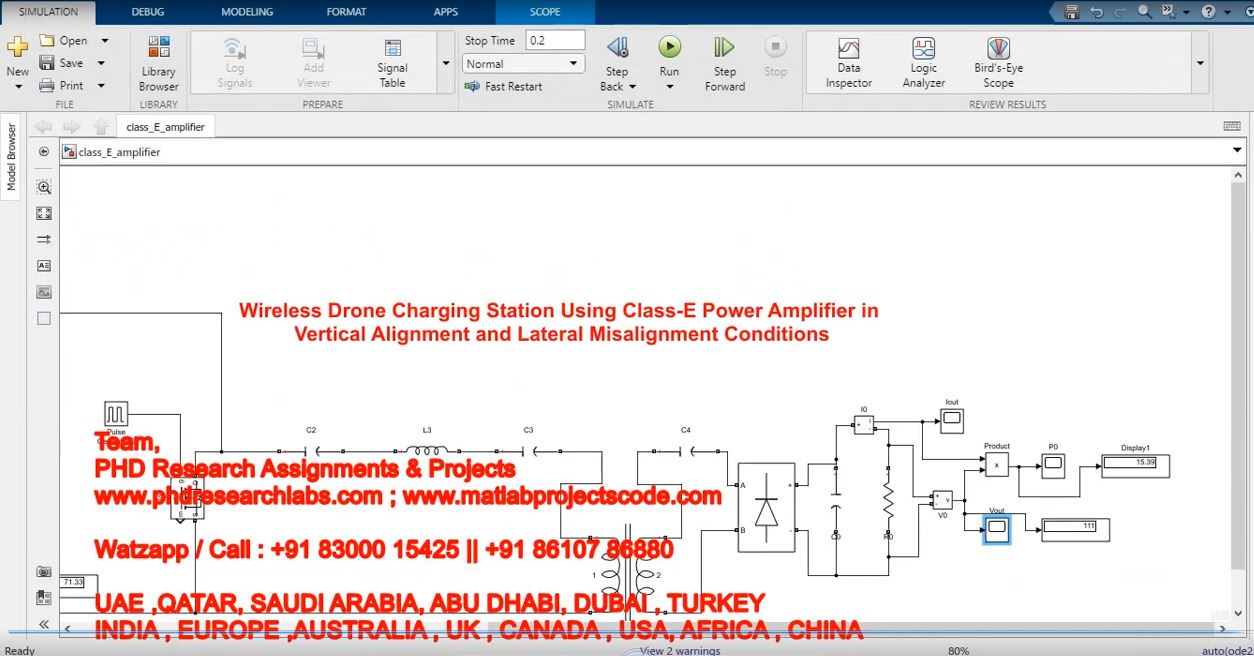
Task: Switch to the FORMAT tab
Action: click(x=346, y=12)
